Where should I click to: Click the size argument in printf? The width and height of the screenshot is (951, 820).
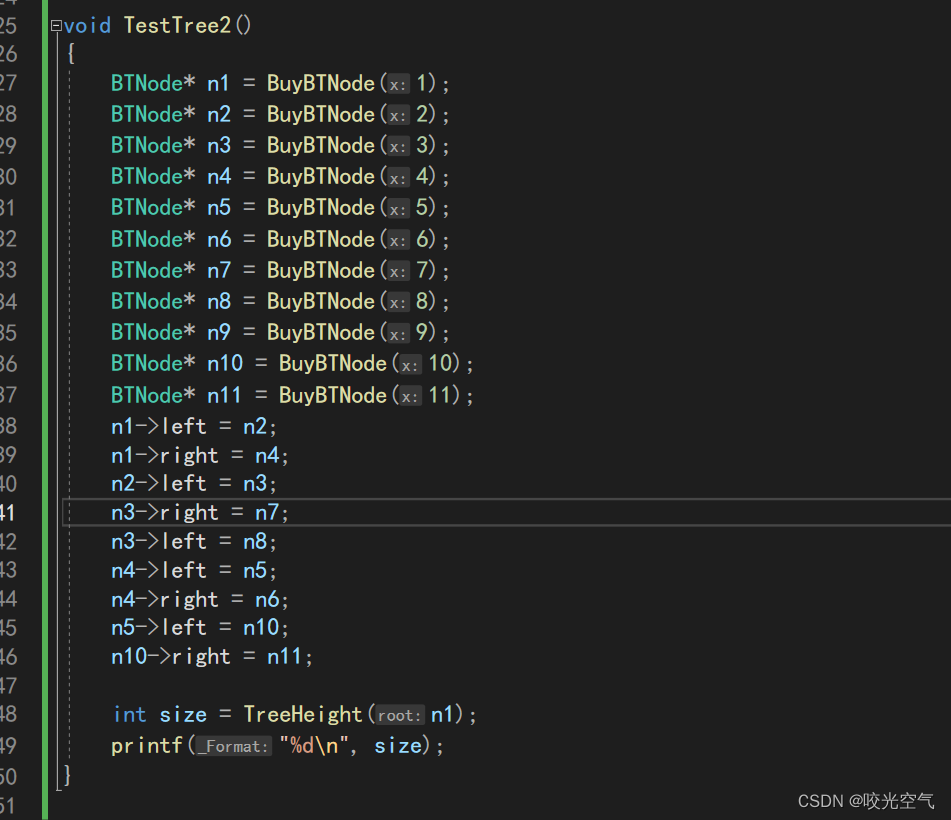point(397,745)
